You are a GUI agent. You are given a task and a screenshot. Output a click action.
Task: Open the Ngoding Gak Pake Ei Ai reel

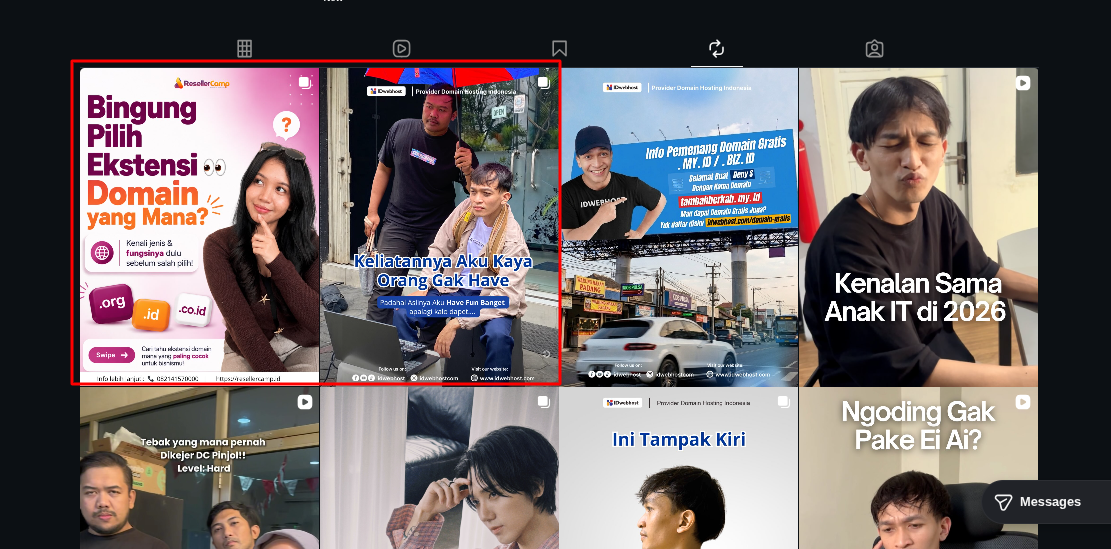[x=918, y=468]
